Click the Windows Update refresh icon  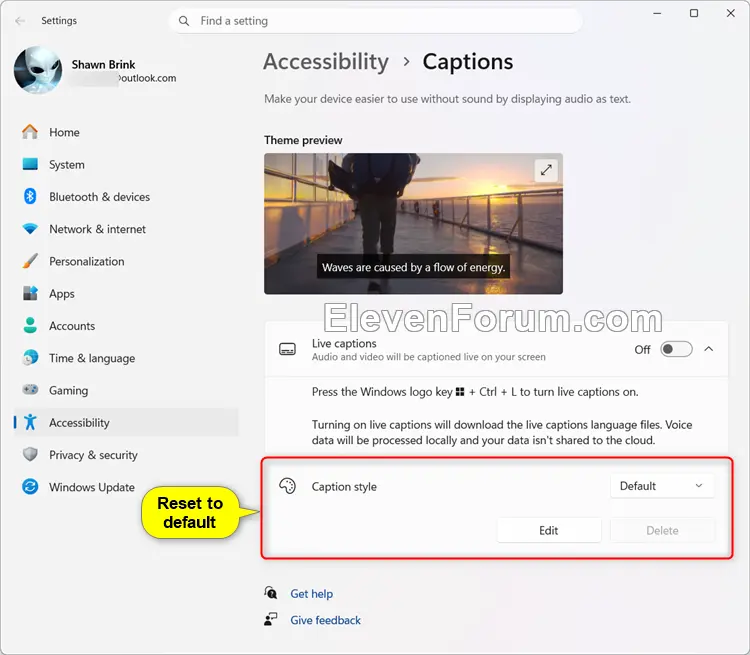30,487
